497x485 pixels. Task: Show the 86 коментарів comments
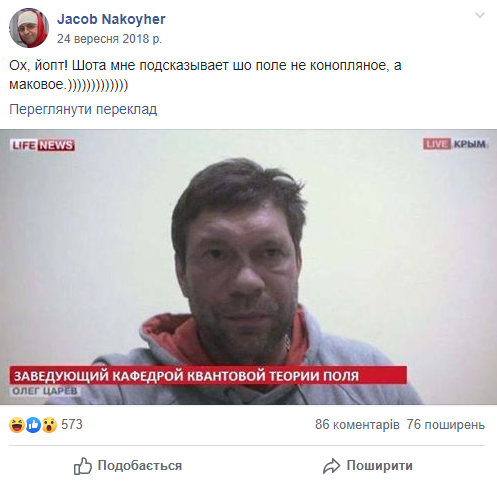(x=357, y=424)
